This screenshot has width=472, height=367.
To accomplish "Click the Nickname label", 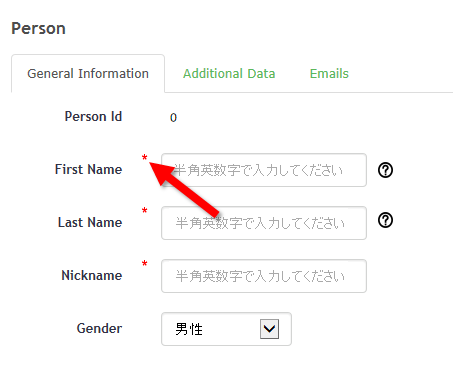I will click(x=92, y=275).
